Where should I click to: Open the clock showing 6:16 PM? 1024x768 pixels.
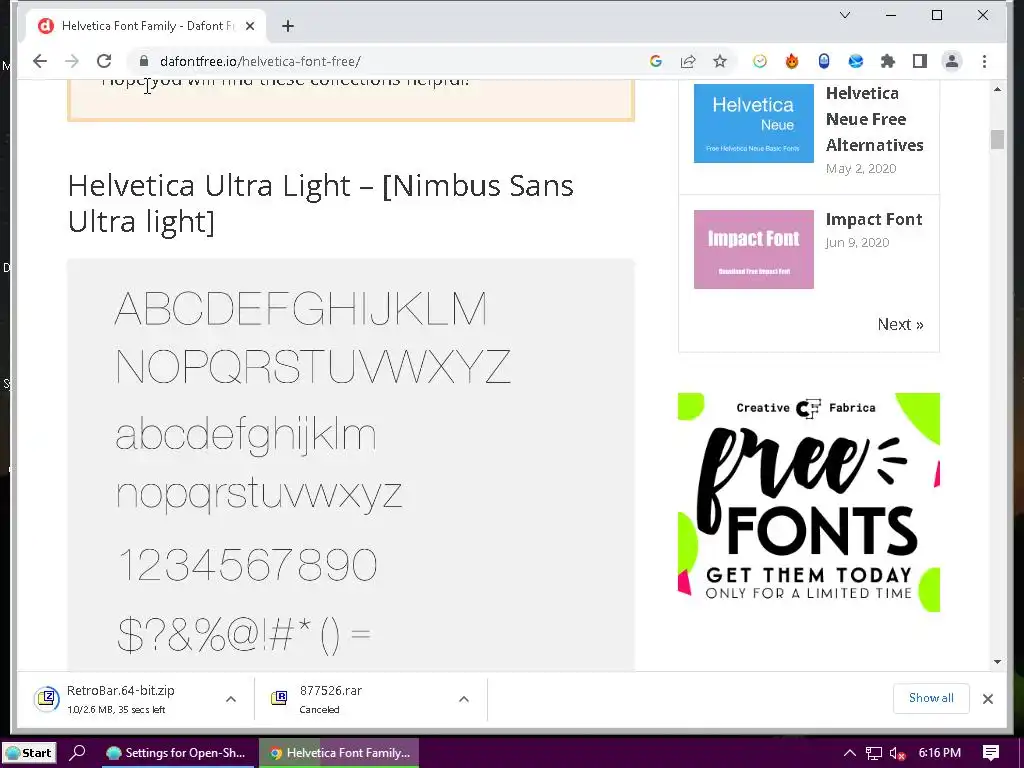pyautogui.click(x=940, y=753)
